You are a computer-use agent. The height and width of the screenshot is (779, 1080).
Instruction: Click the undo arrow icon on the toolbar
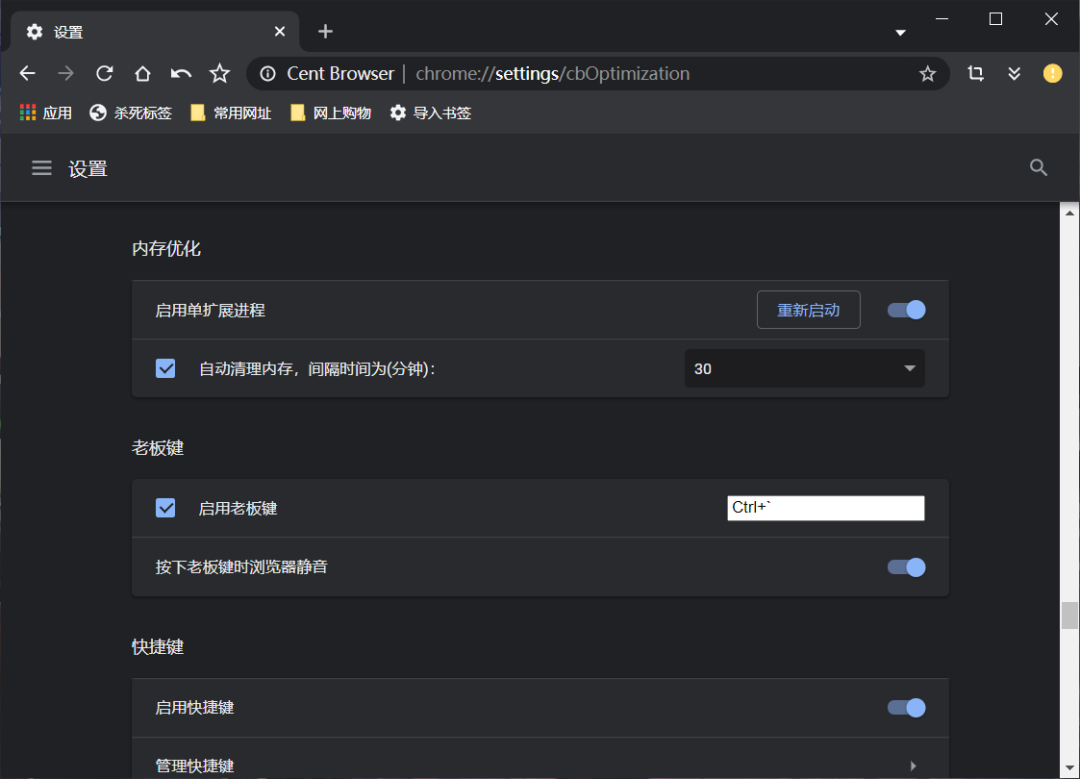point(180,73)
